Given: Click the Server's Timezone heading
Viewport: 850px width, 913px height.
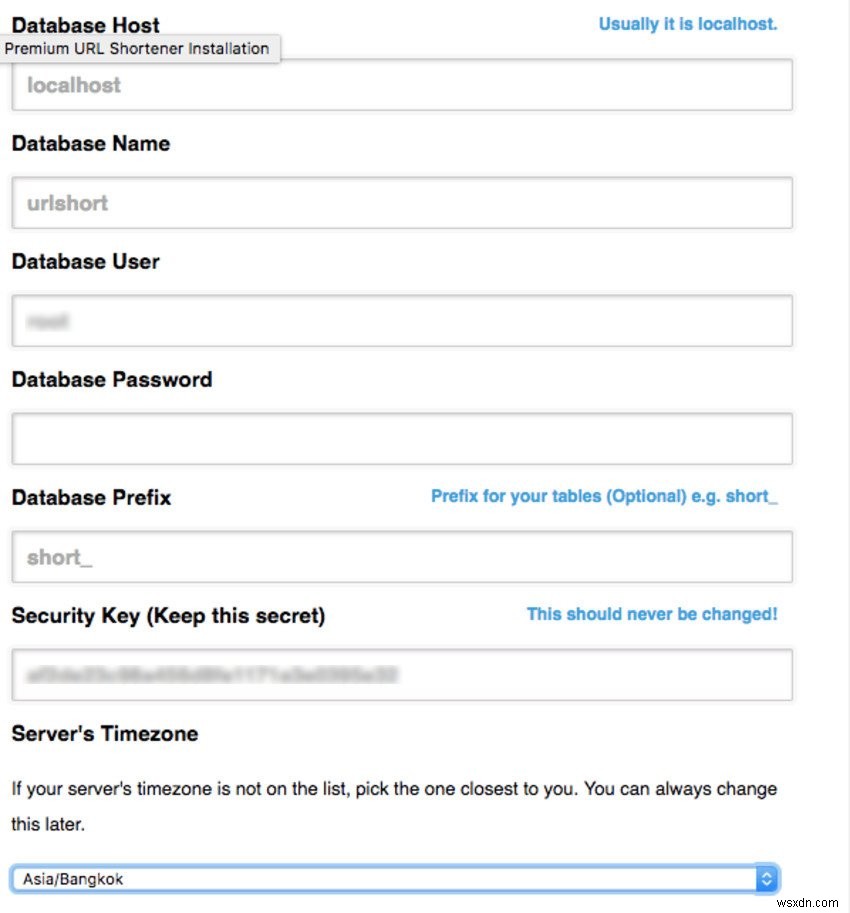Looking at the screenshot, I should (104, 733).
